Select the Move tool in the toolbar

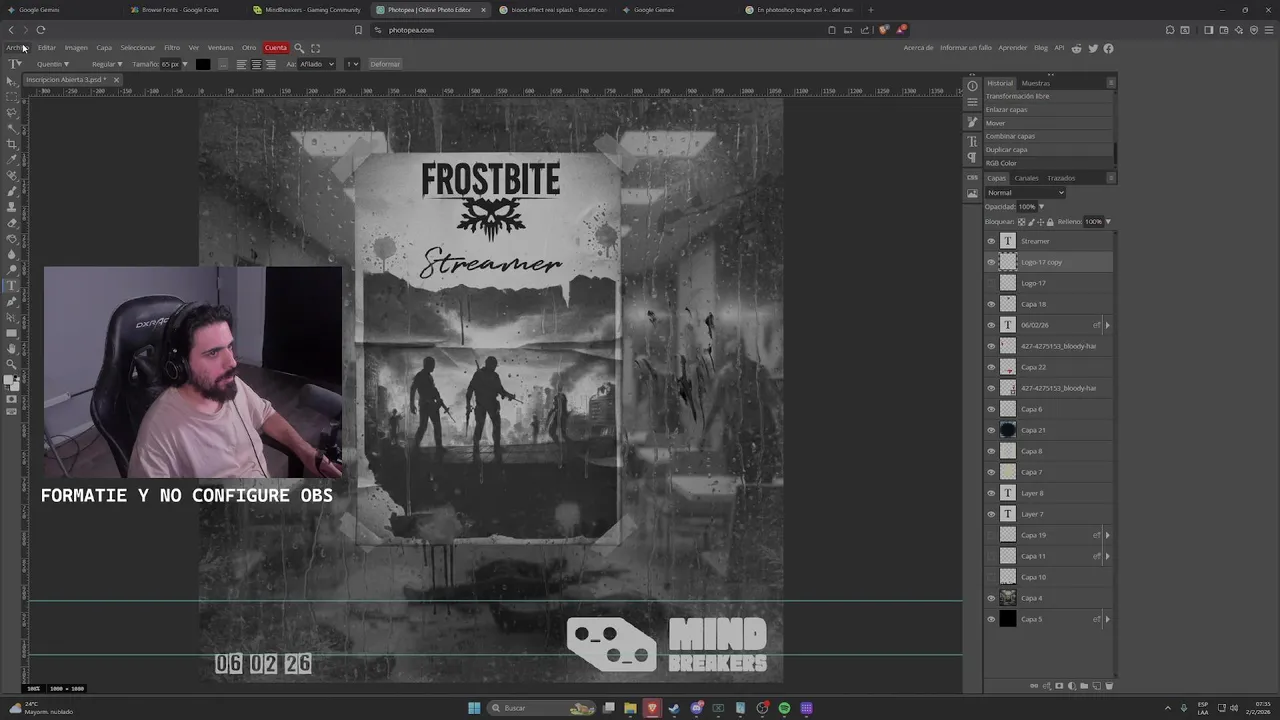[12, 81]
